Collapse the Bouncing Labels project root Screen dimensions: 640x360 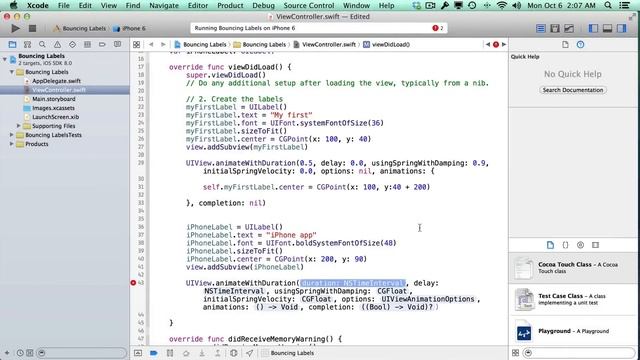[x=5, y=59]
